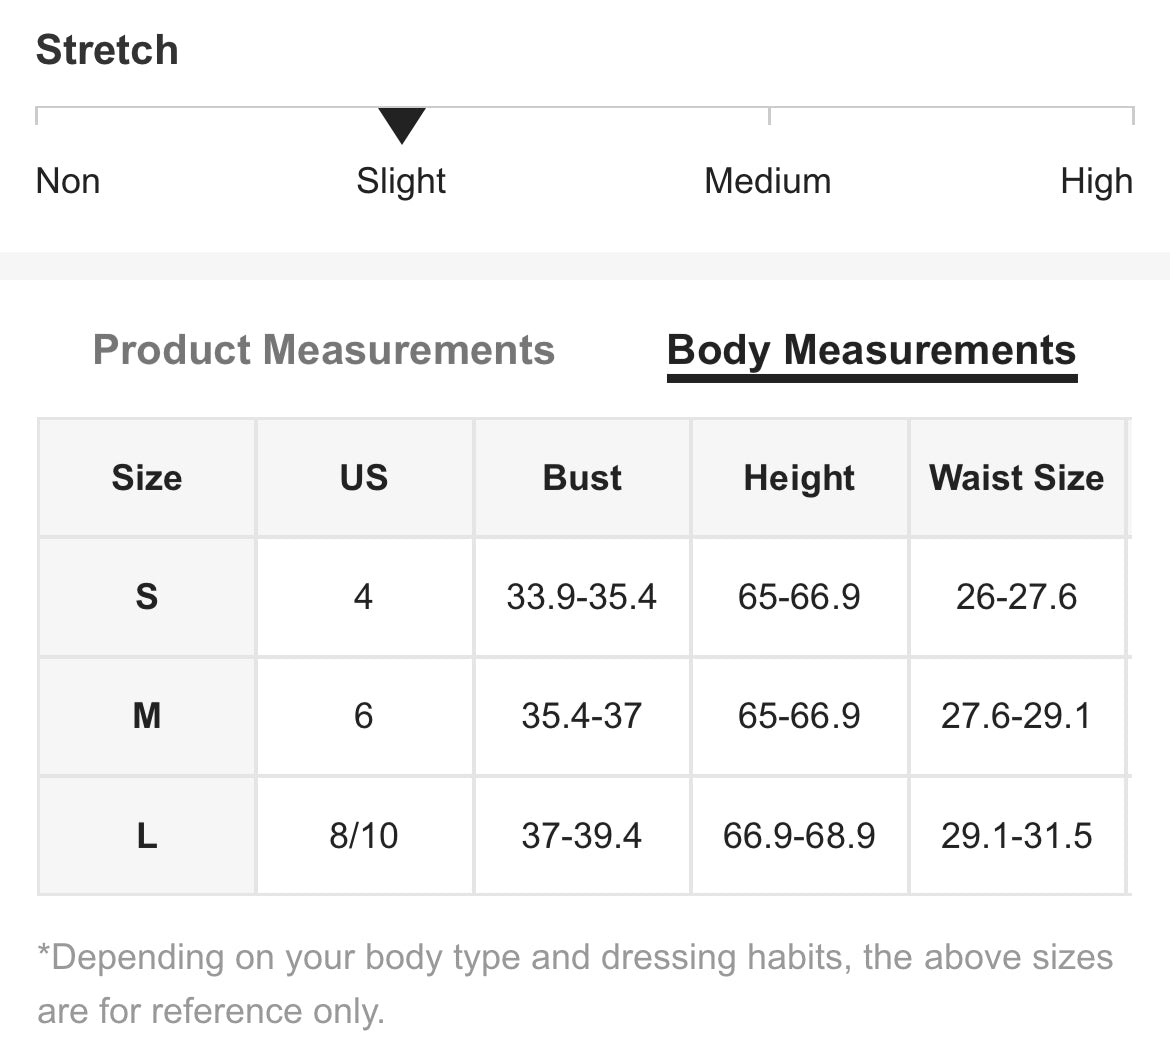The height and width of the screenshot is (1058, 1170).
Task: Switch to the Product Measurements tab
Action: 323,350
